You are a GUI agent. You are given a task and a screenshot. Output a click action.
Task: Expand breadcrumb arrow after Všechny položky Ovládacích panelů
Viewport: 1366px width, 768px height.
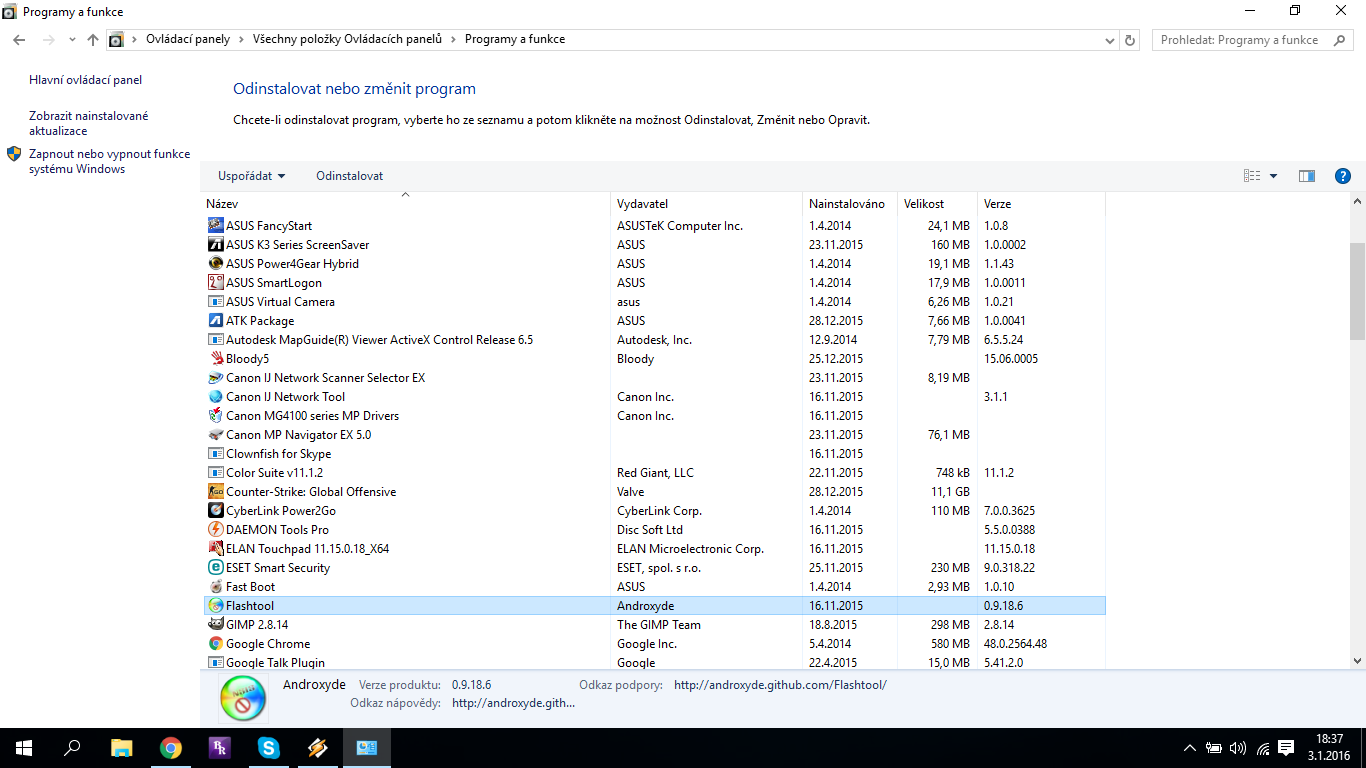point(453,40)
